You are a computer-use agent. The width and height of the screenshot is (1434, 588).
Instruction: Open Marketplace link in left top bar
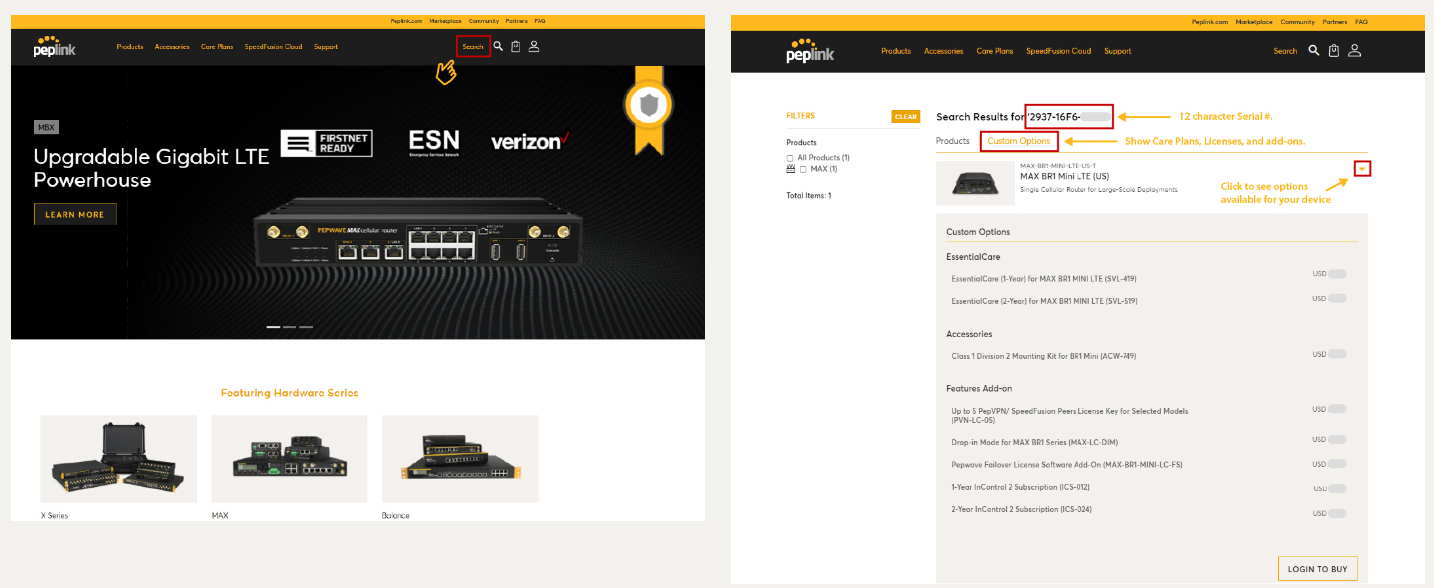click(445, 21)
